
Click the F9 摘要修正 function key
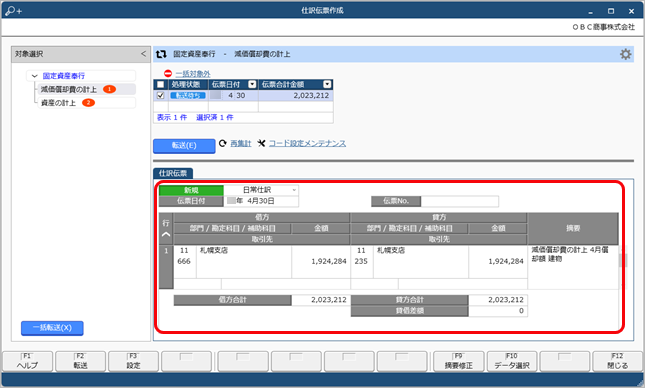pos(459,361)
